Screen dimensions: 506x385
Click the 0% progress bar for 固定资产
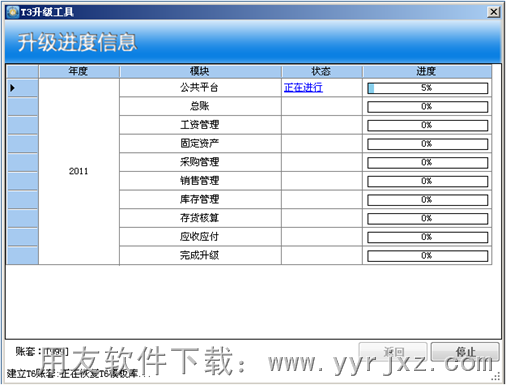coord(427,144)
